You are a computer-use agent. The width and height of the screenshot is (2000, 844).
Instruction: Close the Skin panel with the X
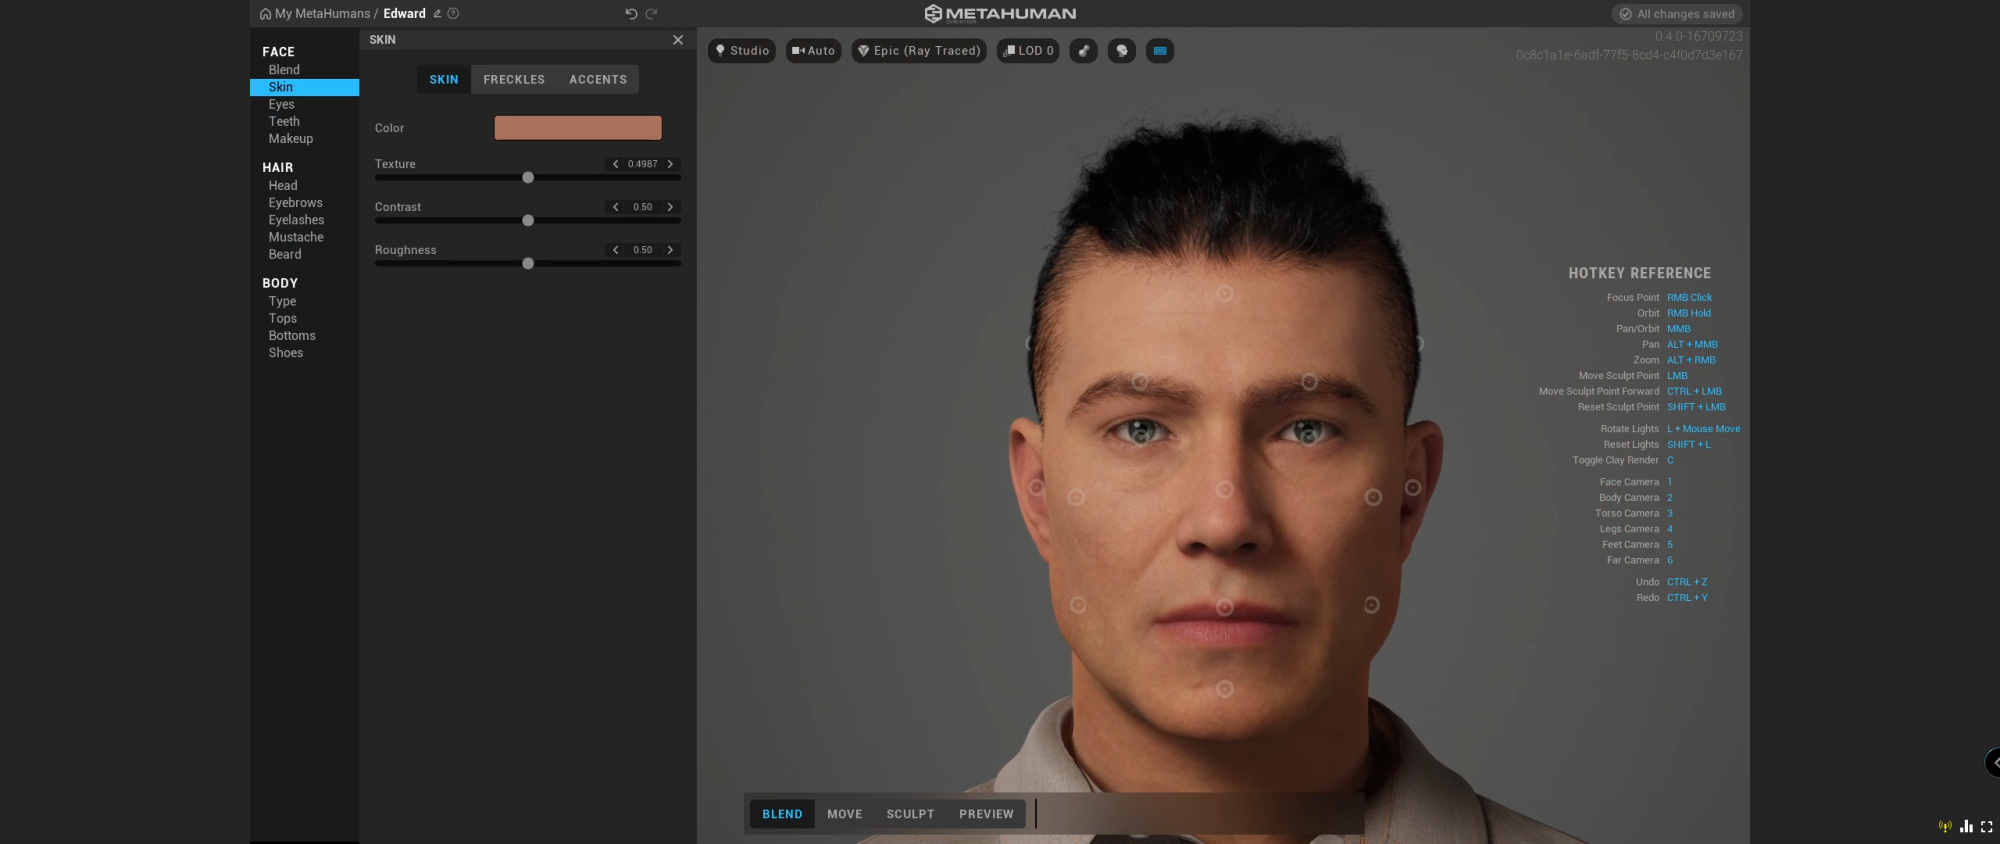point(678,40)
